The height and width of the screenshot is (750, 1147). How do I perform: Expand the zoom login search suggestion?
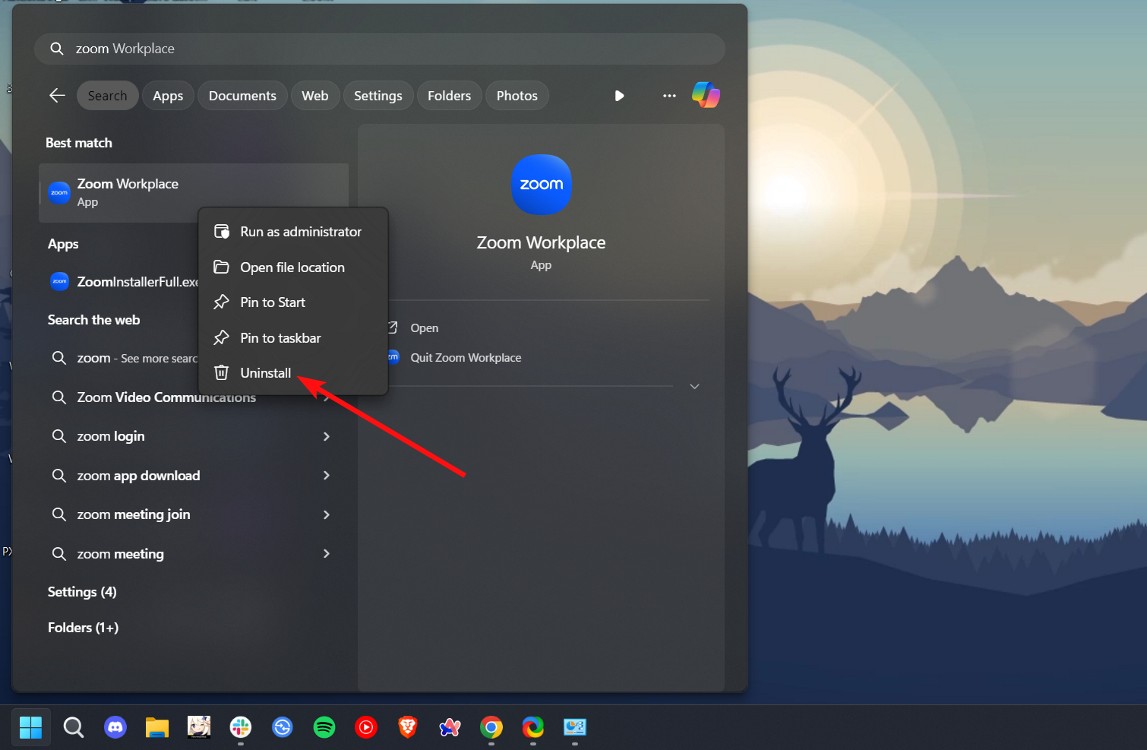pyautogui.click(x=326, y=436)
